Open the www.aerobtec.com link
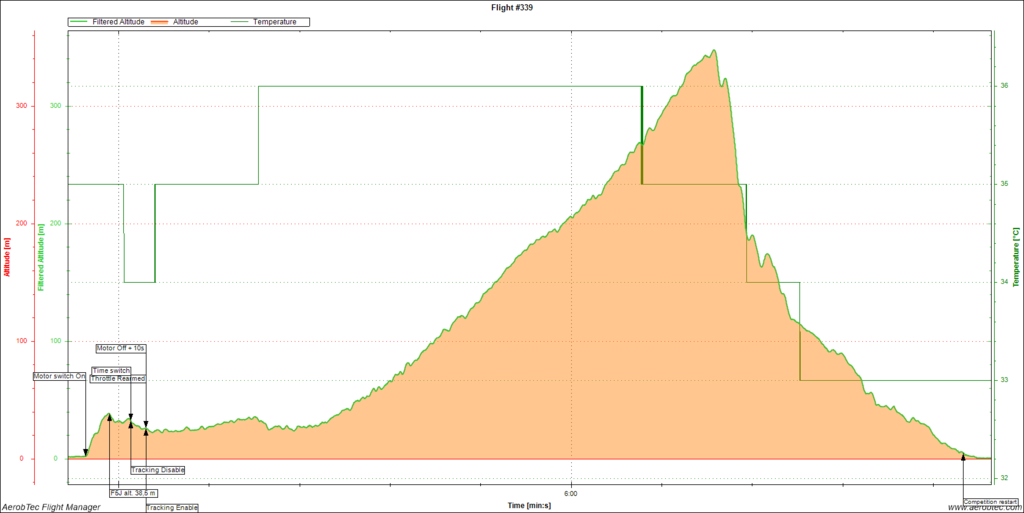The width and height of the screenshot is (1024, 513). coord(983,508)
